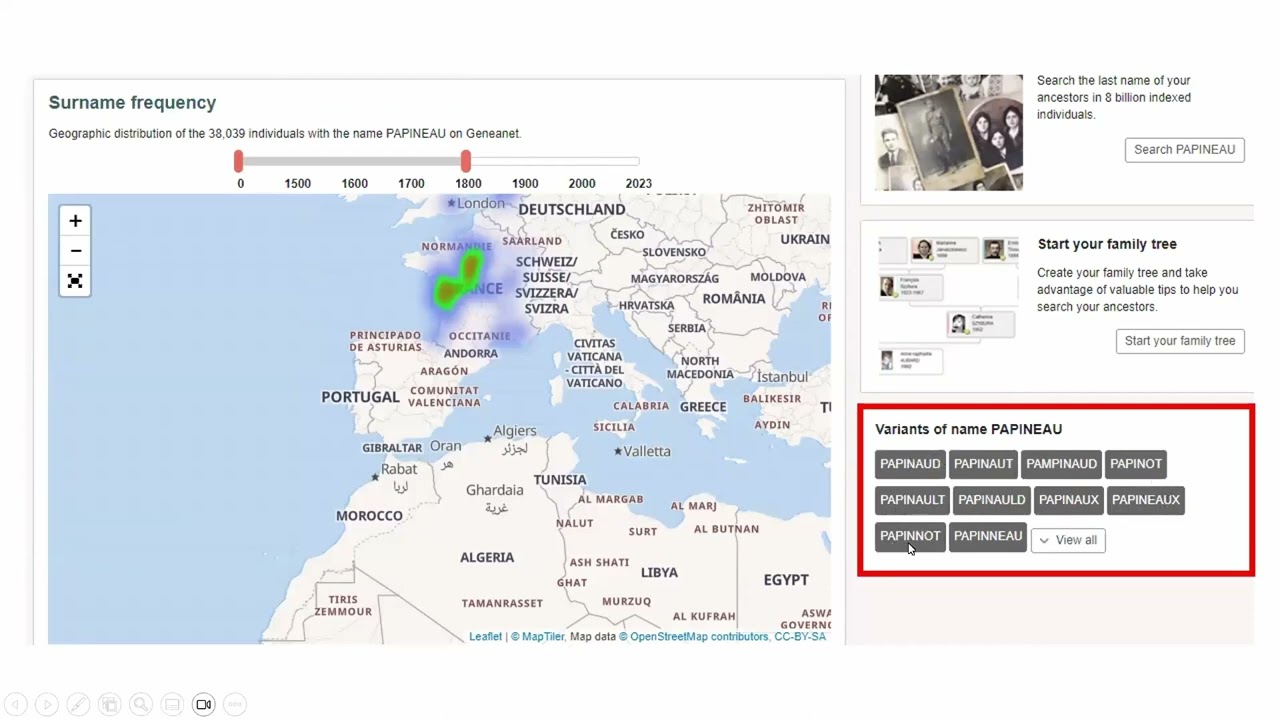1280x720 pixels.
Task: Go to previous slide in presentation controls
Action: tap(15, 704)
